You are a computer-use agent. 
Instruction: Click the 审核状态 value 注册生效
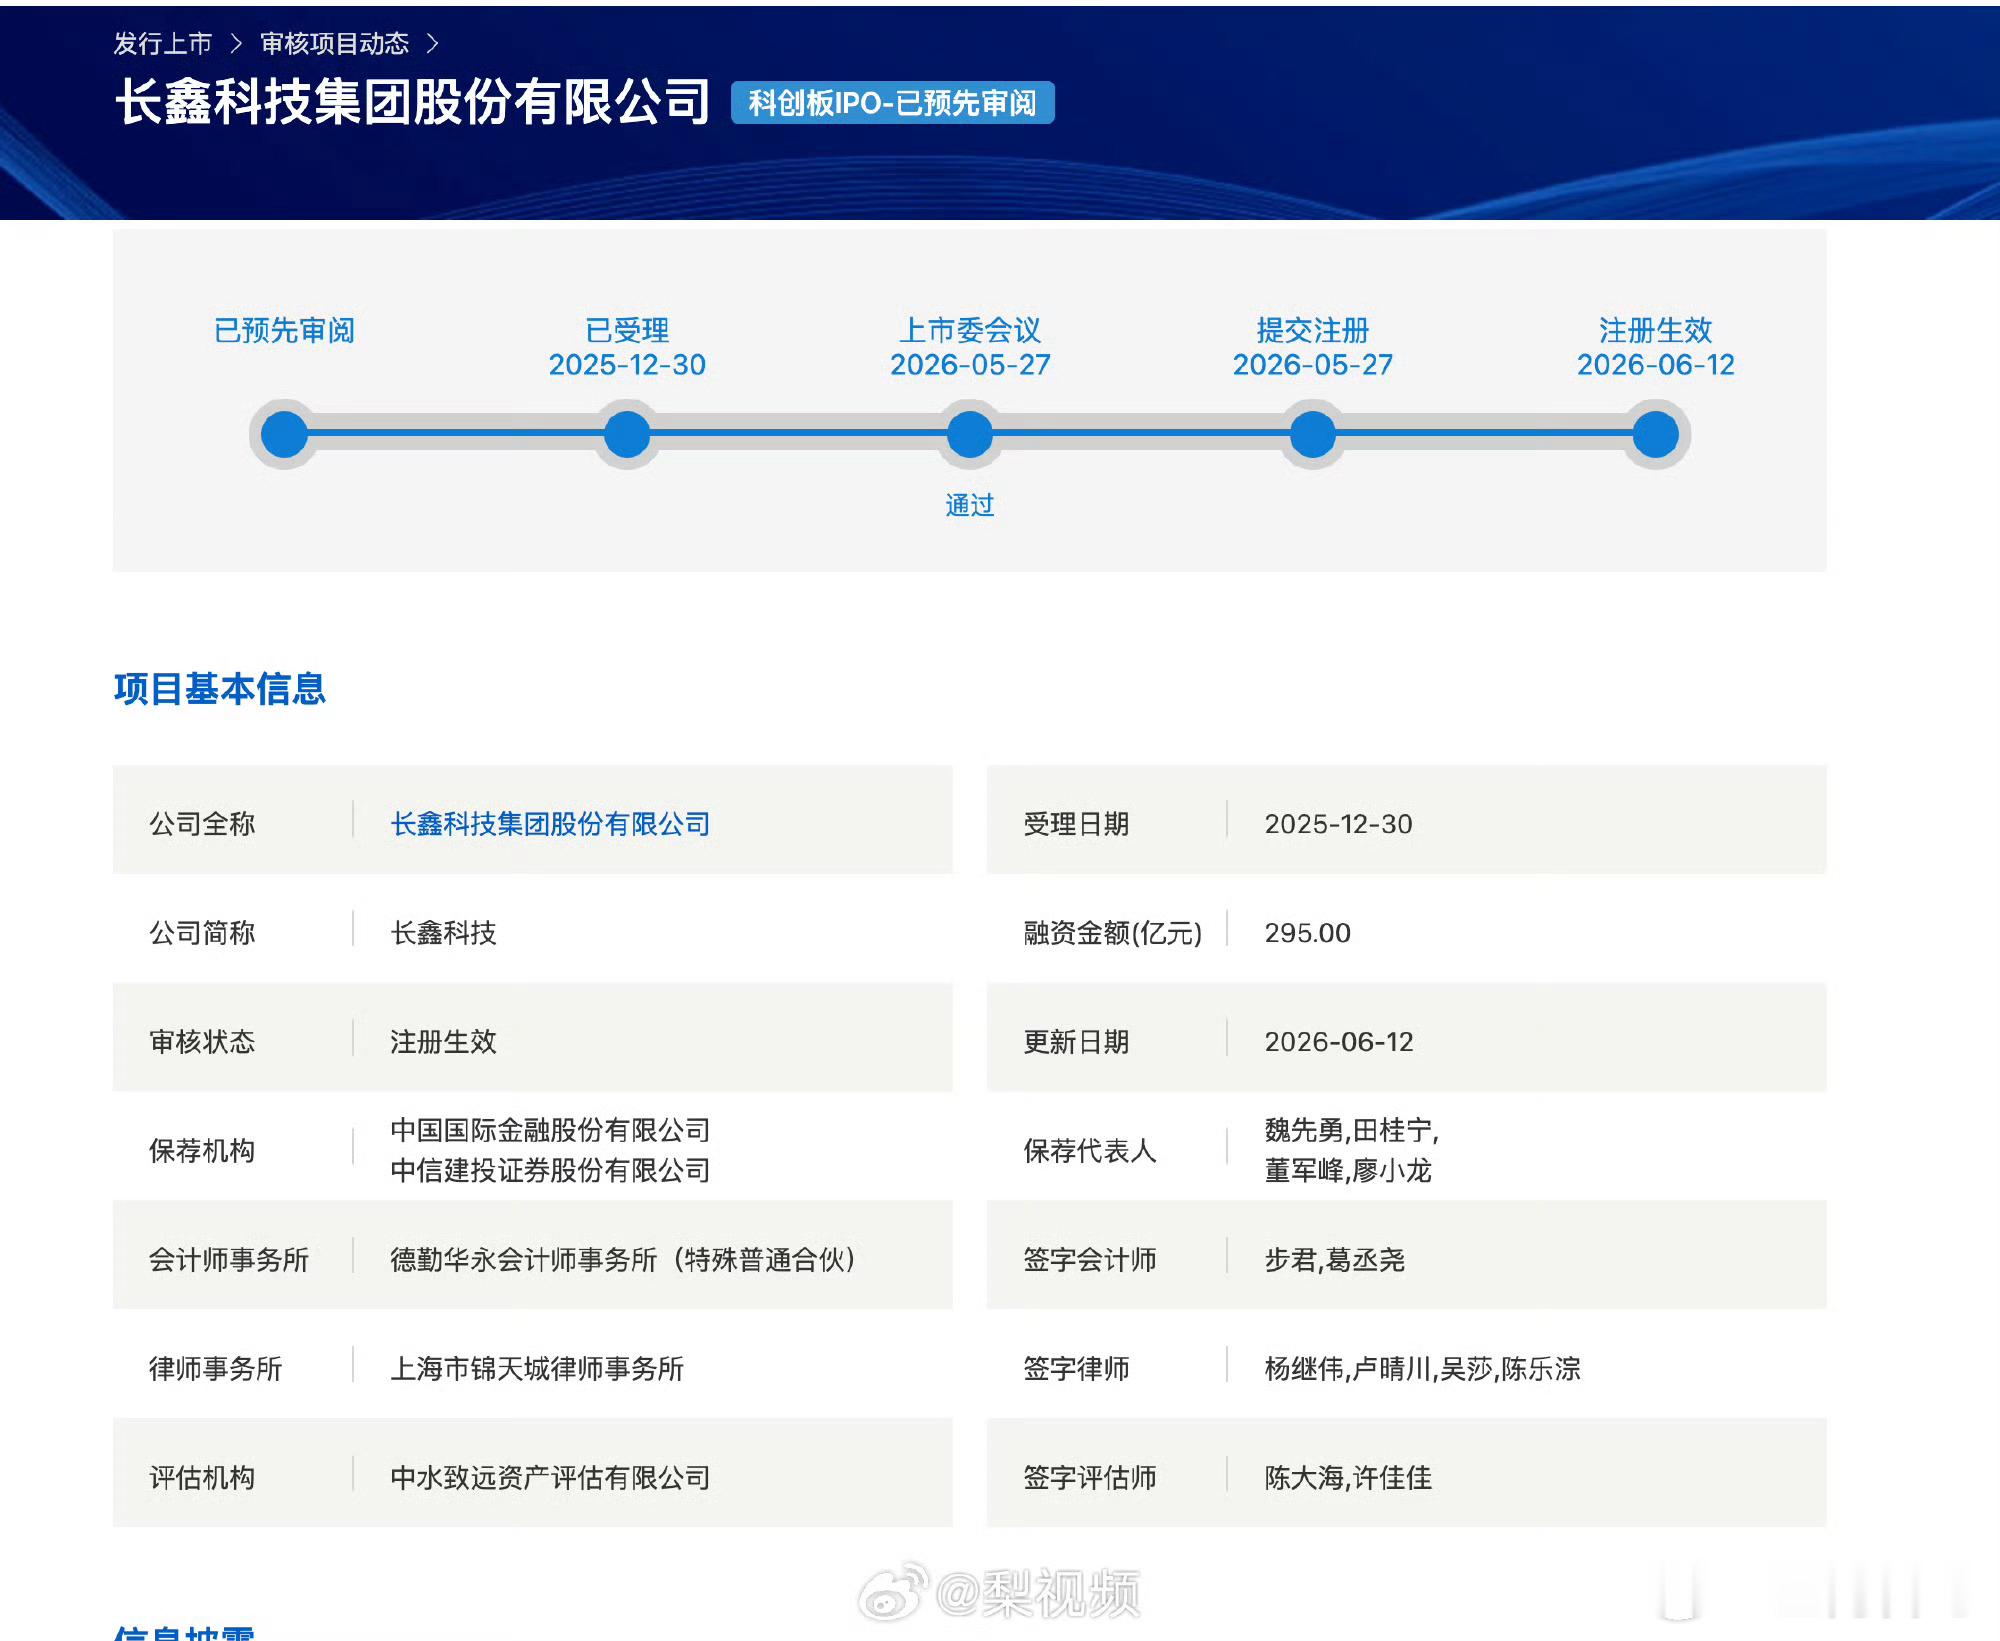[443, 1042]
